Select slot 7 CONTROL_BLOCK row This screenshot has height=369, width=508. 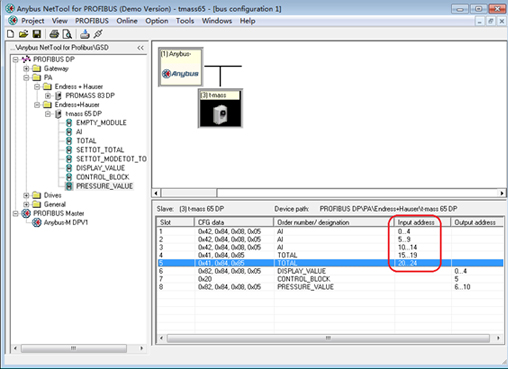point(330,279)
